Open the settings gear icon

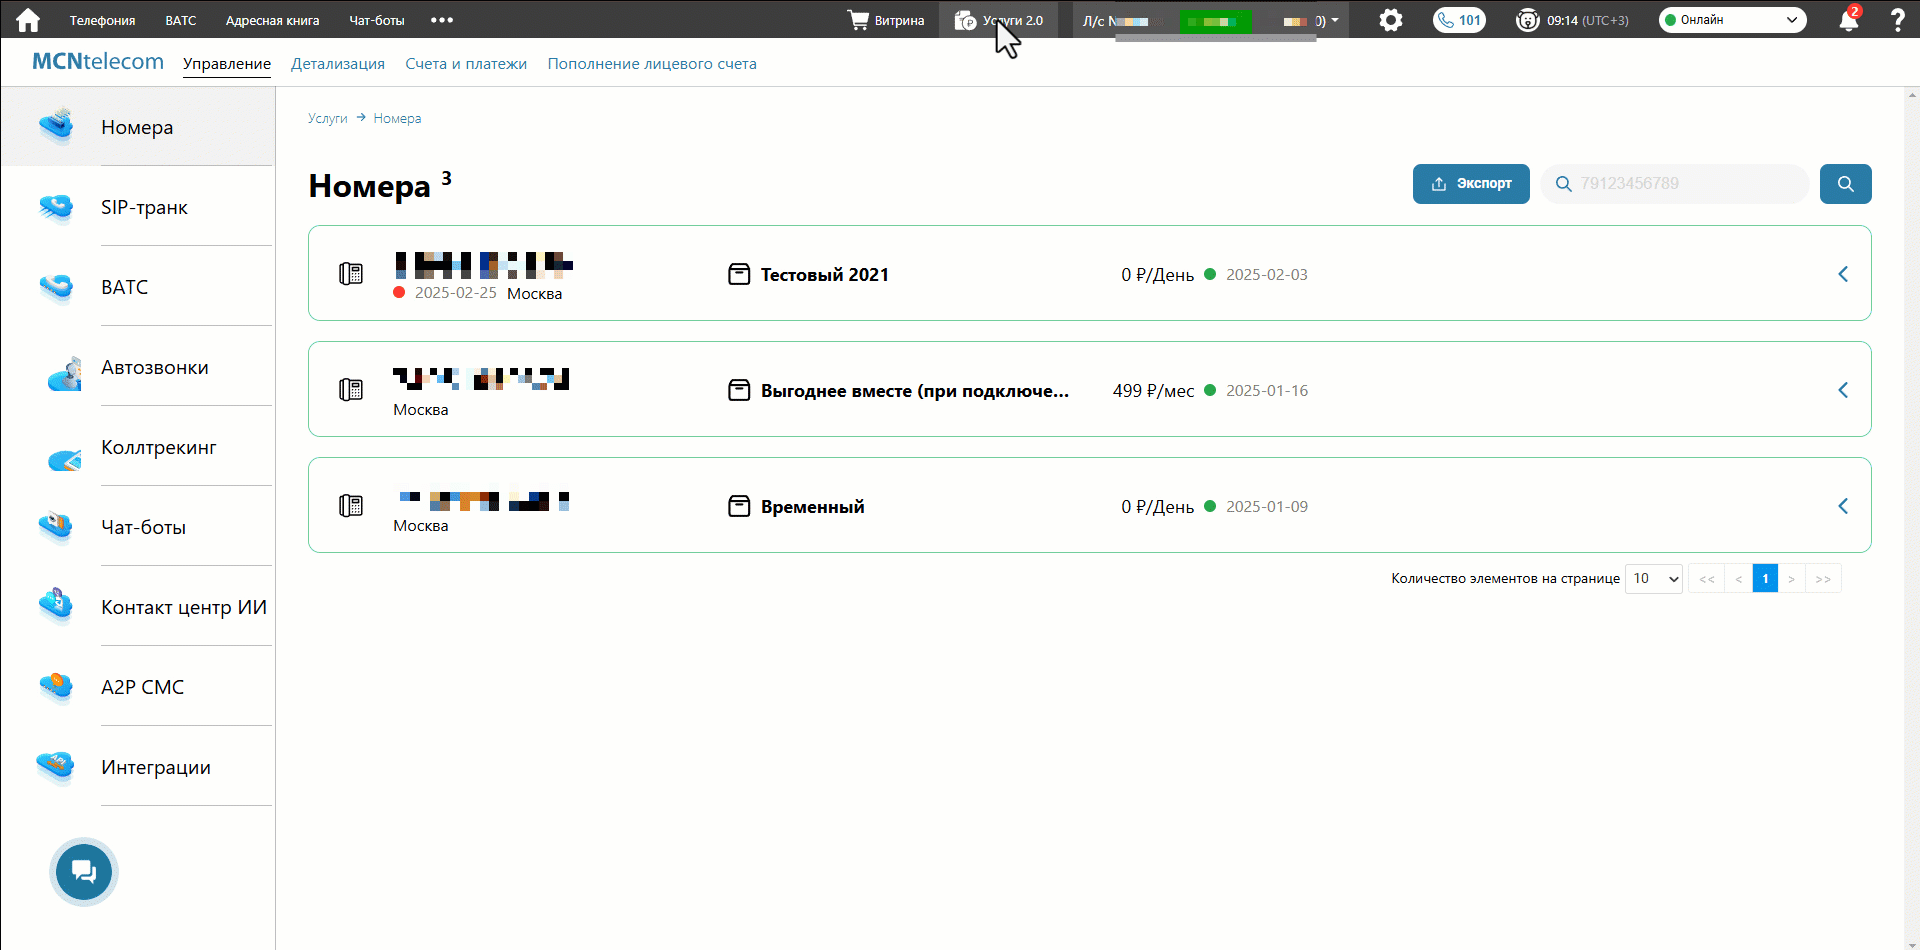coord(1390,20)
